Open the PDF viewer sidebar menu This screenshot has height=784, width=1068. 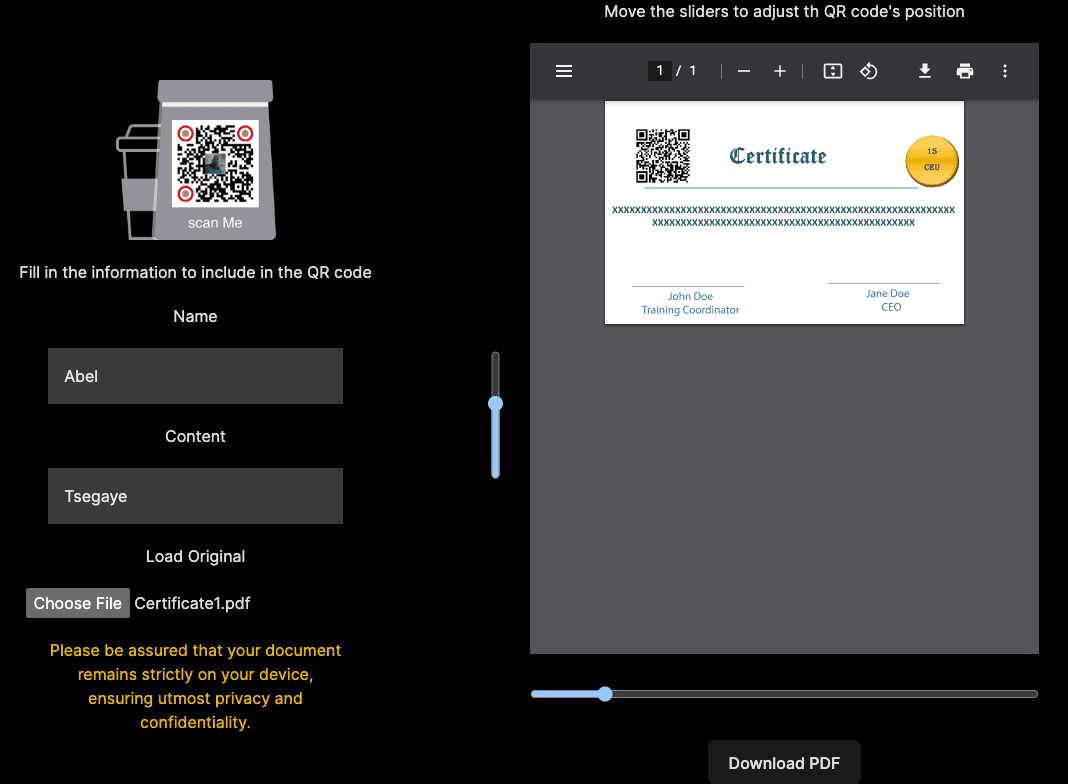point(564,71)
